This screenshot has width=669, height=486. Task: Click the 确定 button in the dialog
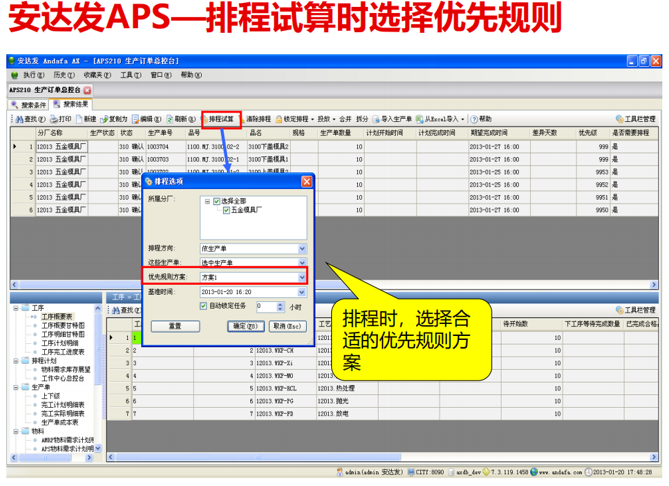(x=246, y=326)
